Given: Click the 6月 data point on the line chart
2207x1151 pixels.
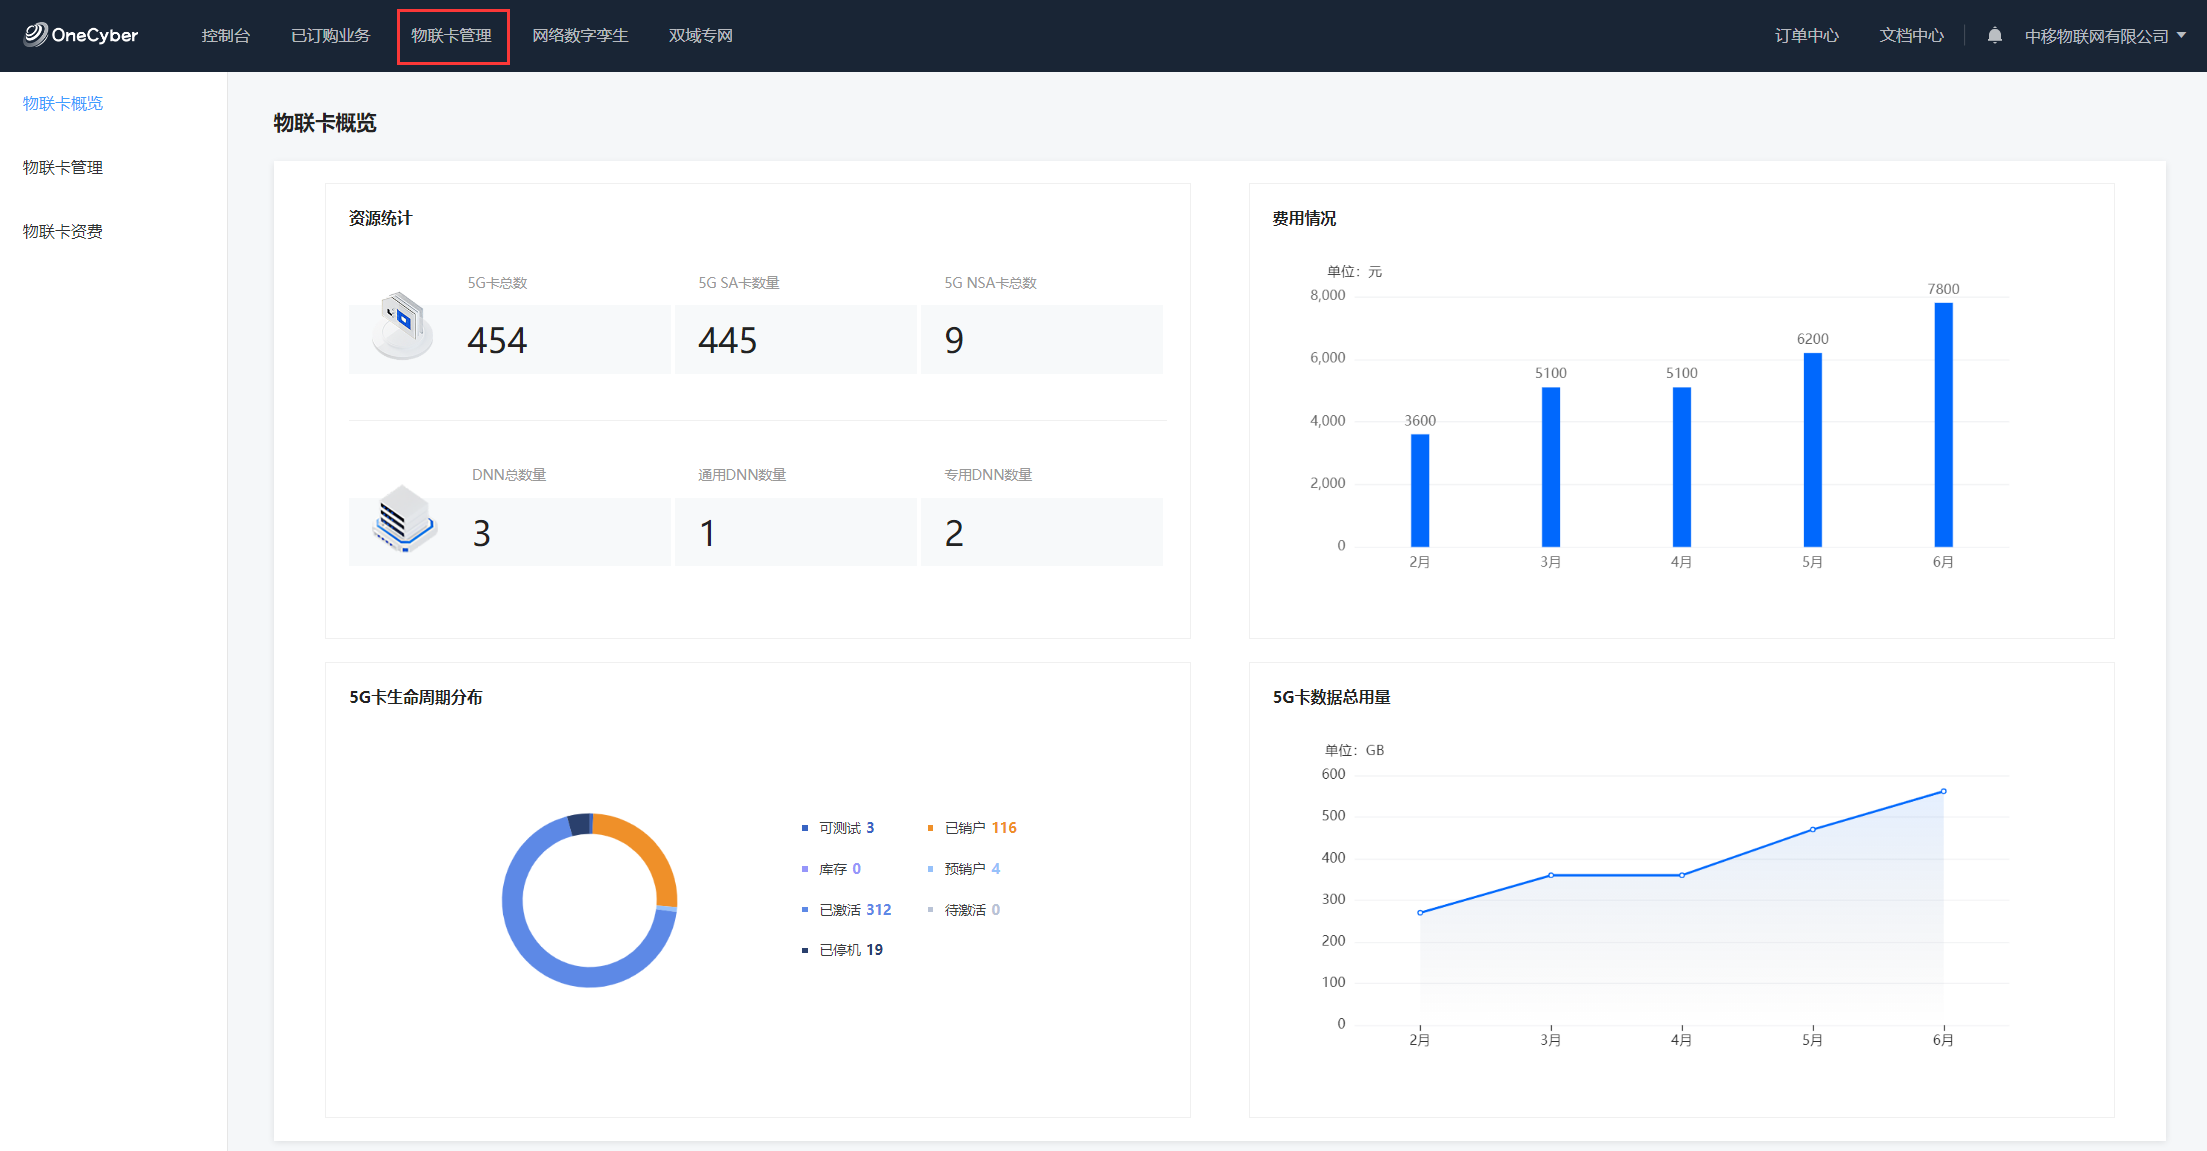Looking at the screenshot, I should tap(1943, 791).
